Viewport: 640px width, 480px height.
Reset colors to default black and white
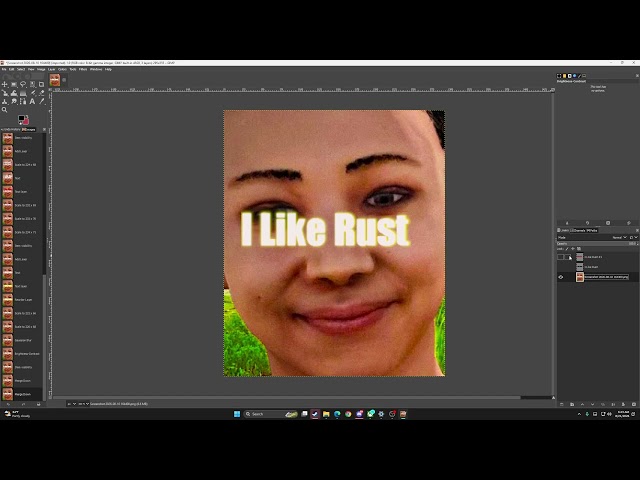[x=20, y=123]
